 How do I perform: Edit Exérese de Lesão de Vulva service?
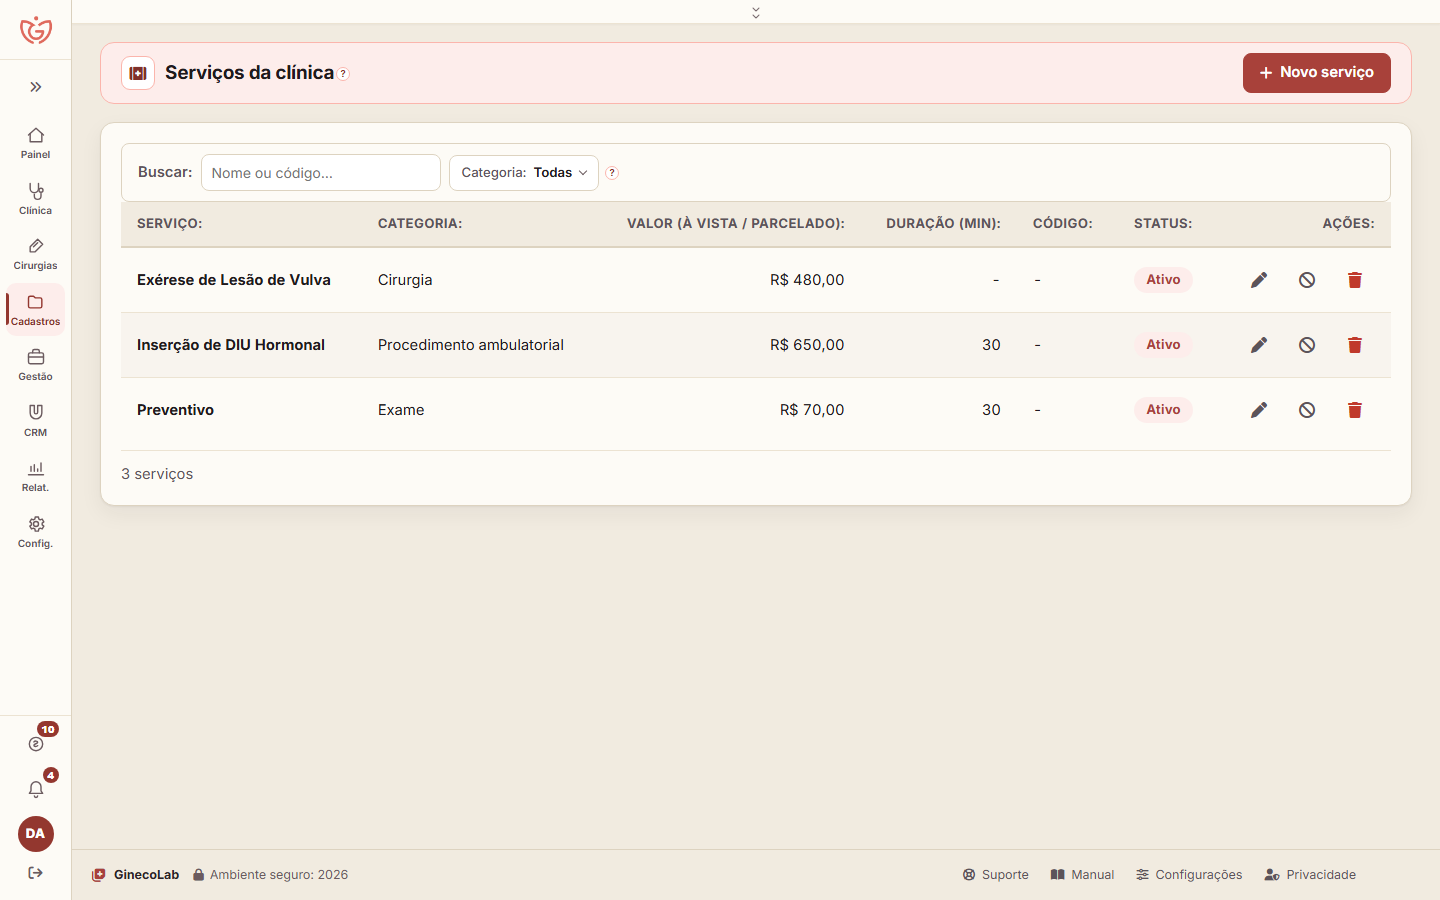[1259, 280]
